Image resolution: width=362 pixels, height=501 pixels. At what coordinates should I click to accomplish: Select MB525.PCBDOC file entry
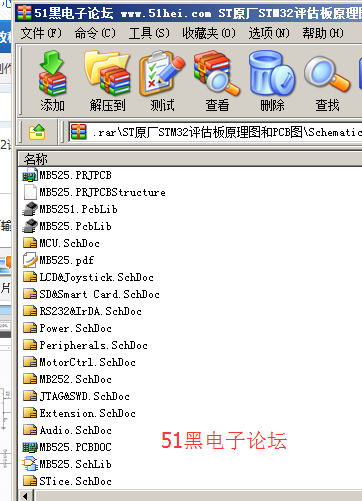pos(67,447)
